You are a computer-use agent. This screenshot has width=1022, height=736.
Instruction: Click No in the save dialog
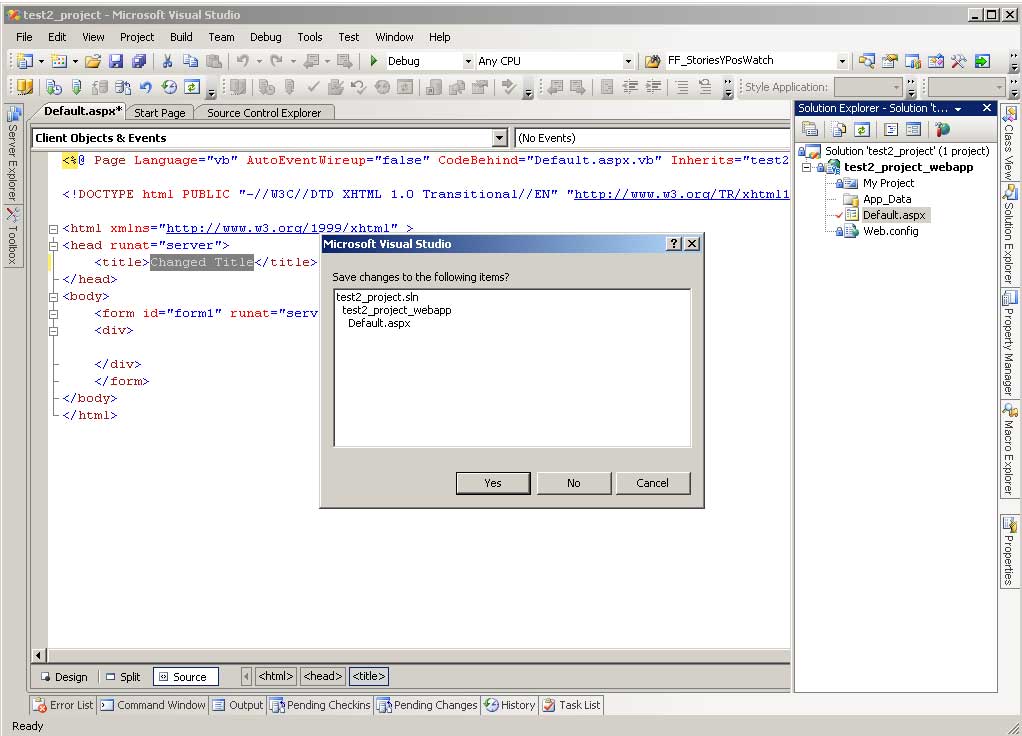574,483
